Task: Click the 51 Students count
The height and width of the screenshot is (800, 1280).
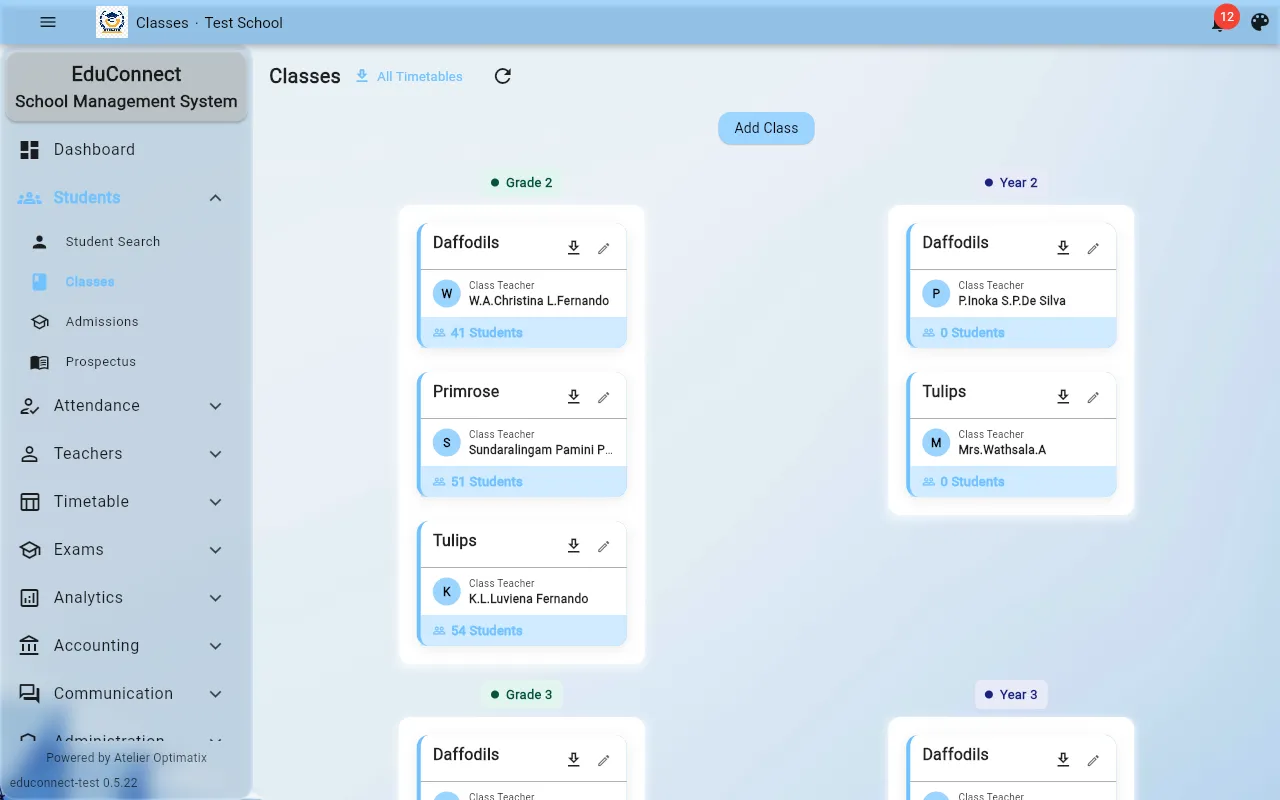Action: pyautogui.click(x=486, y=482)
